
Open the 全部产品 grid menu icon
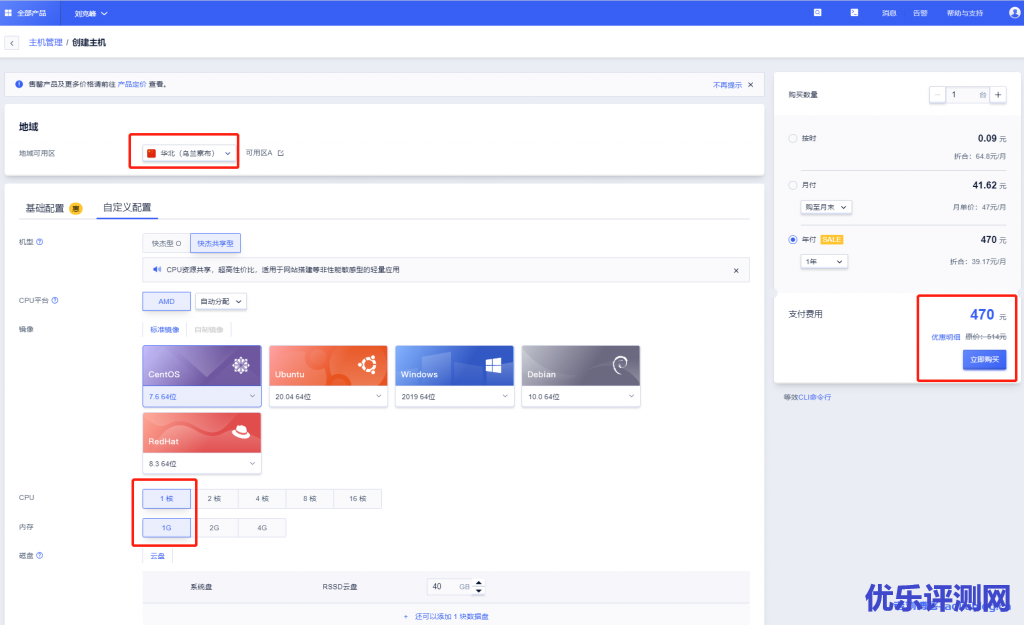(9, 13)
